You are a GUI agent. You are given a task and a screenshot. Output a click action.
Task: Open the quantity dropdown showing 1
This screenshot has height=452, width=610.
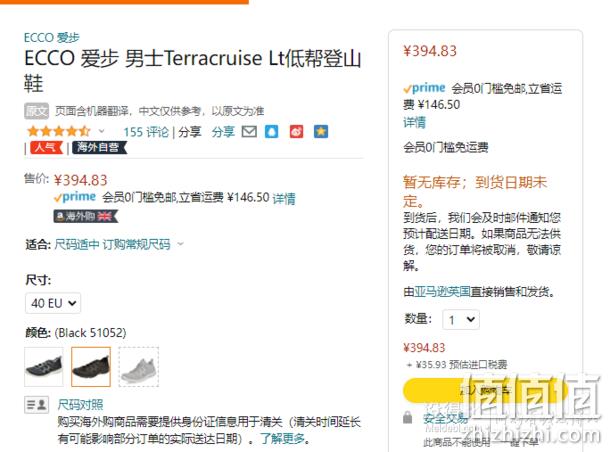[461, 320]
